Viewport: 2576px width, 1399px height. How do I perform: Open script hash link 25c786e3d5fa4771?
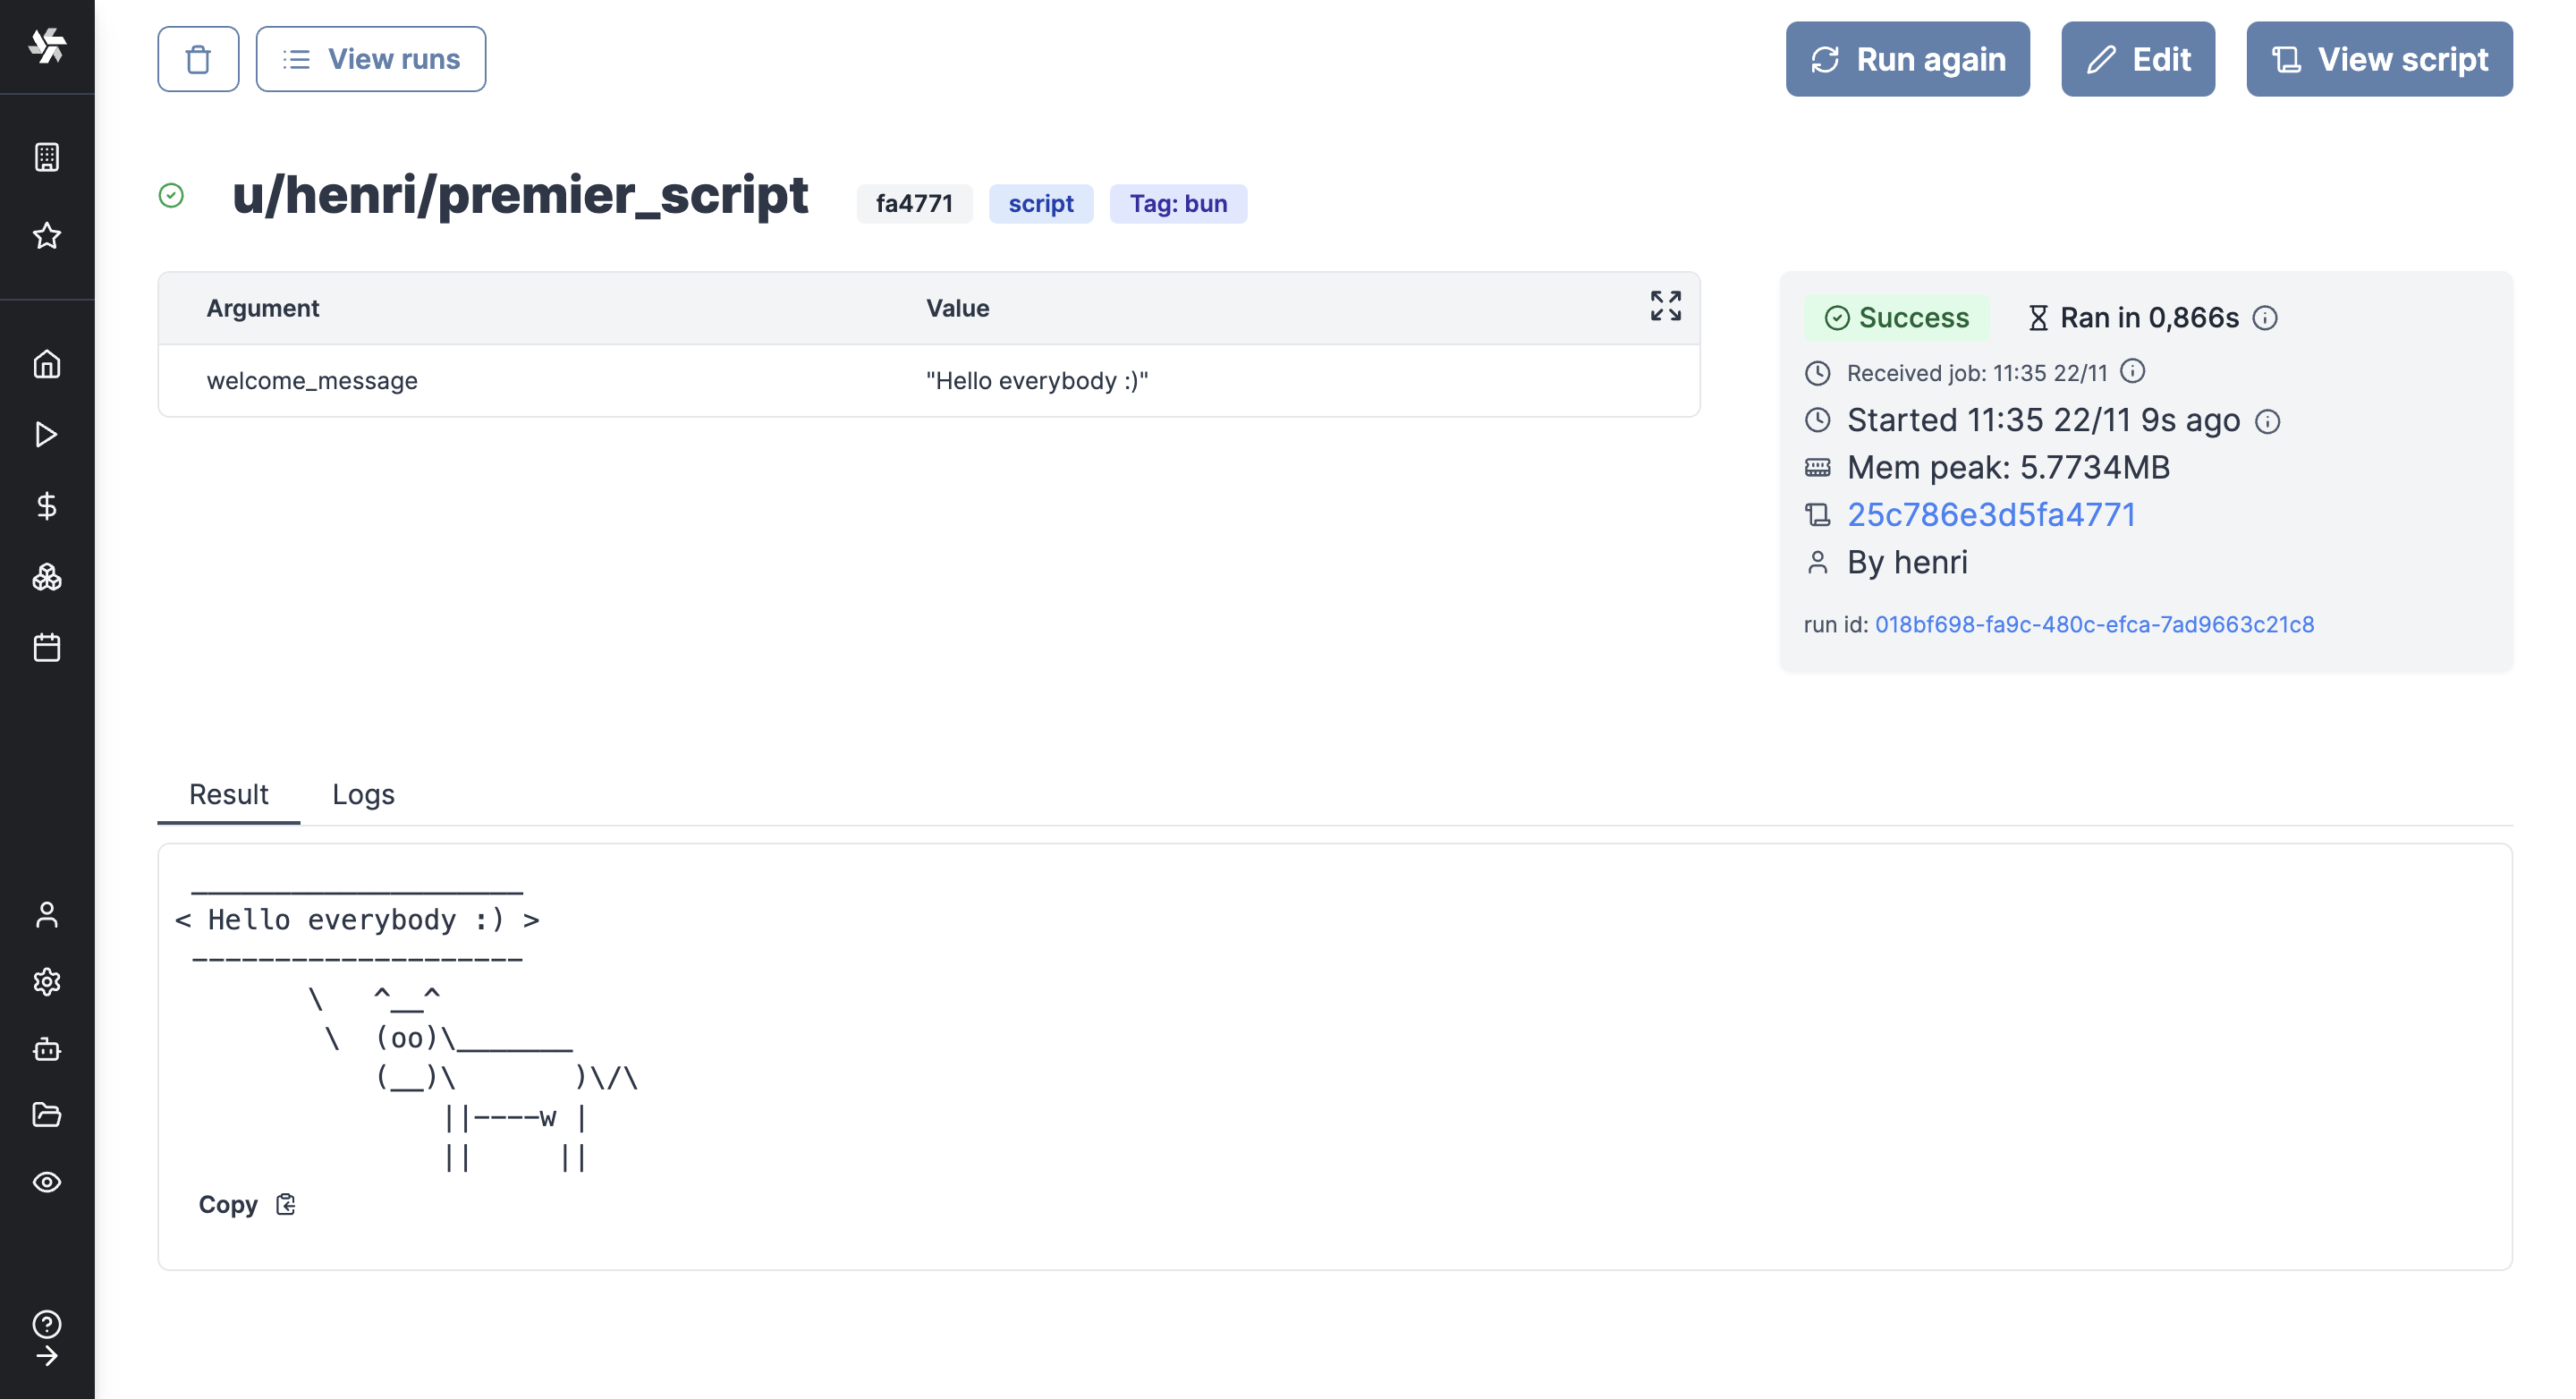coord(1990,514)
